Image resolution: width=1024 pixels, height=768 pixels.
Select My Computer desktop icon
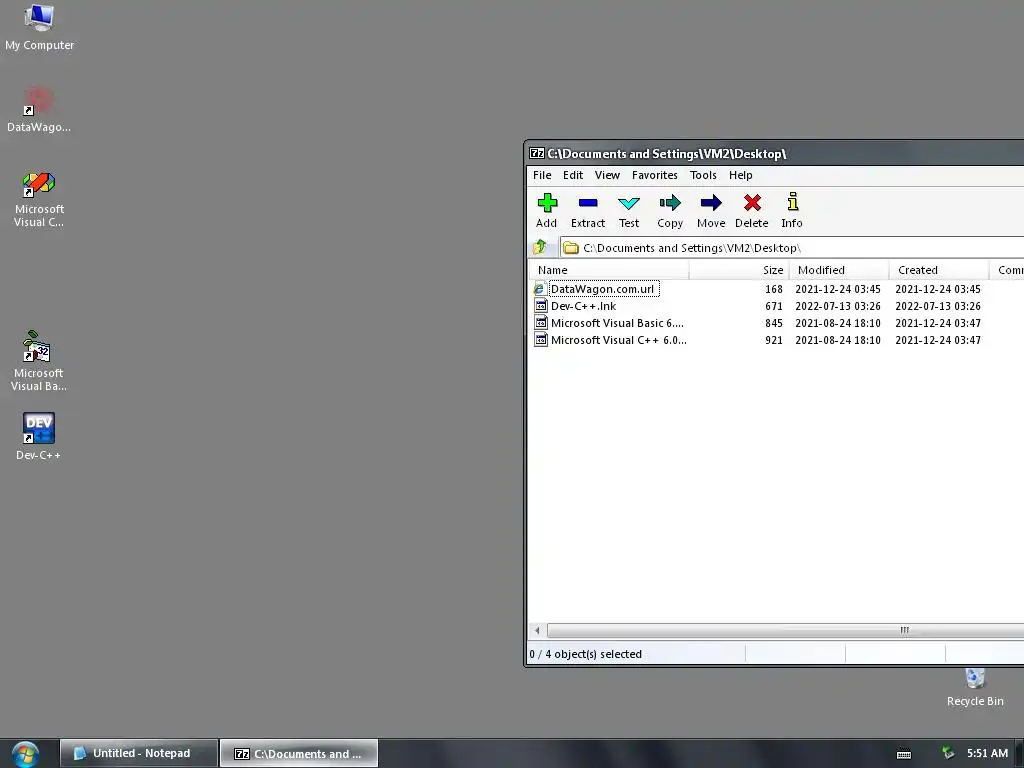[x=39, y=27]
